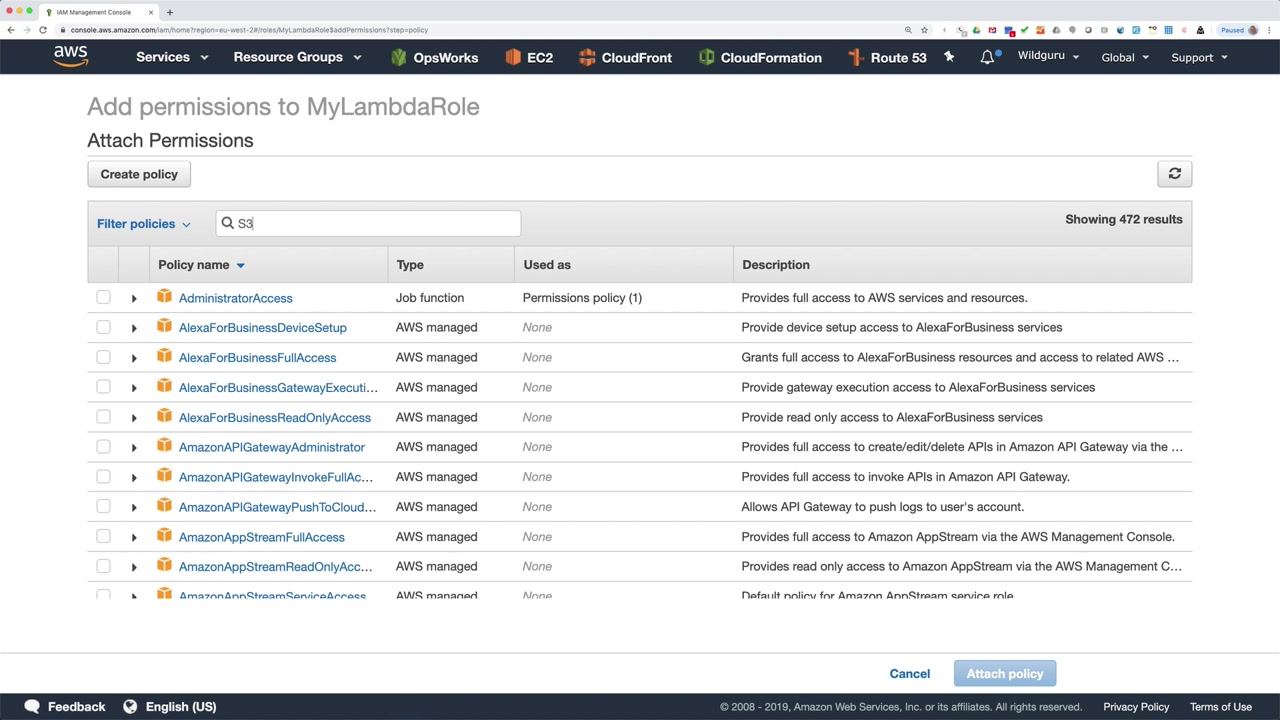
Task: Check the AdministratorAccess policy checkbox
Action: (103, 298)
